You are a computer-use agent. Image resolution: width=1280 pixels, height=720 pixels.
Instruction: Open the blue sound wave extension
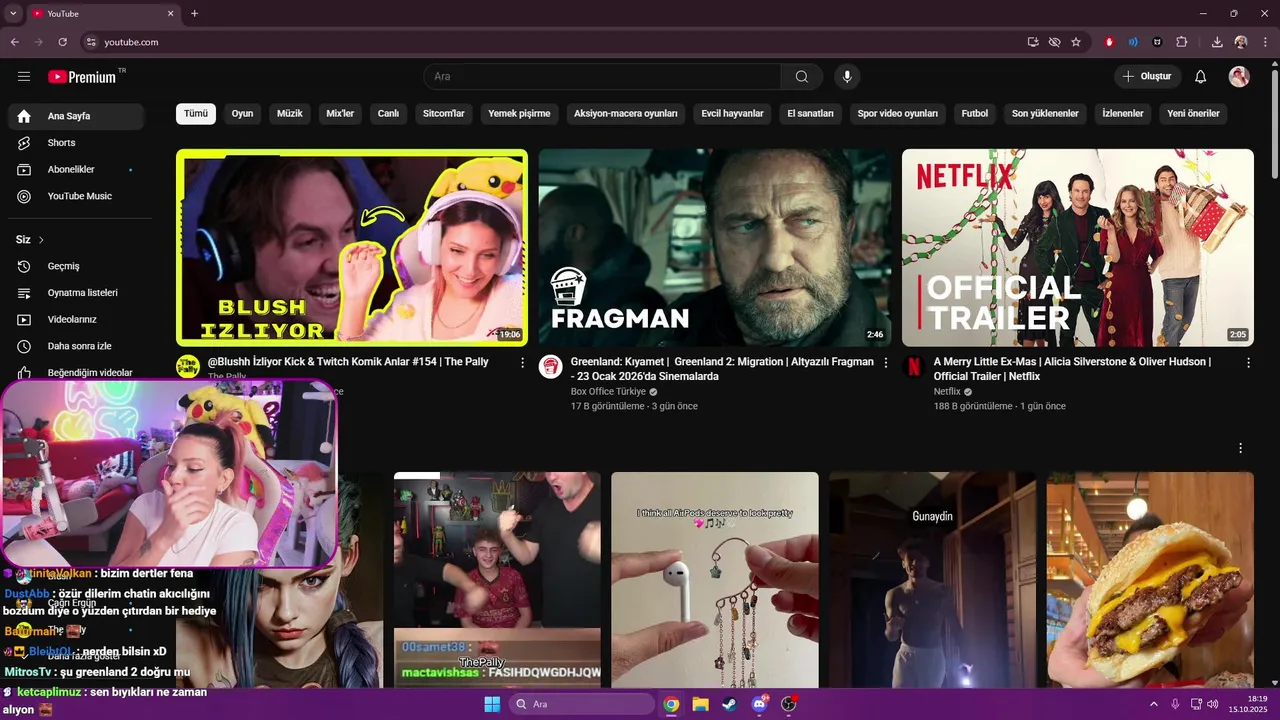(1133, 42)
